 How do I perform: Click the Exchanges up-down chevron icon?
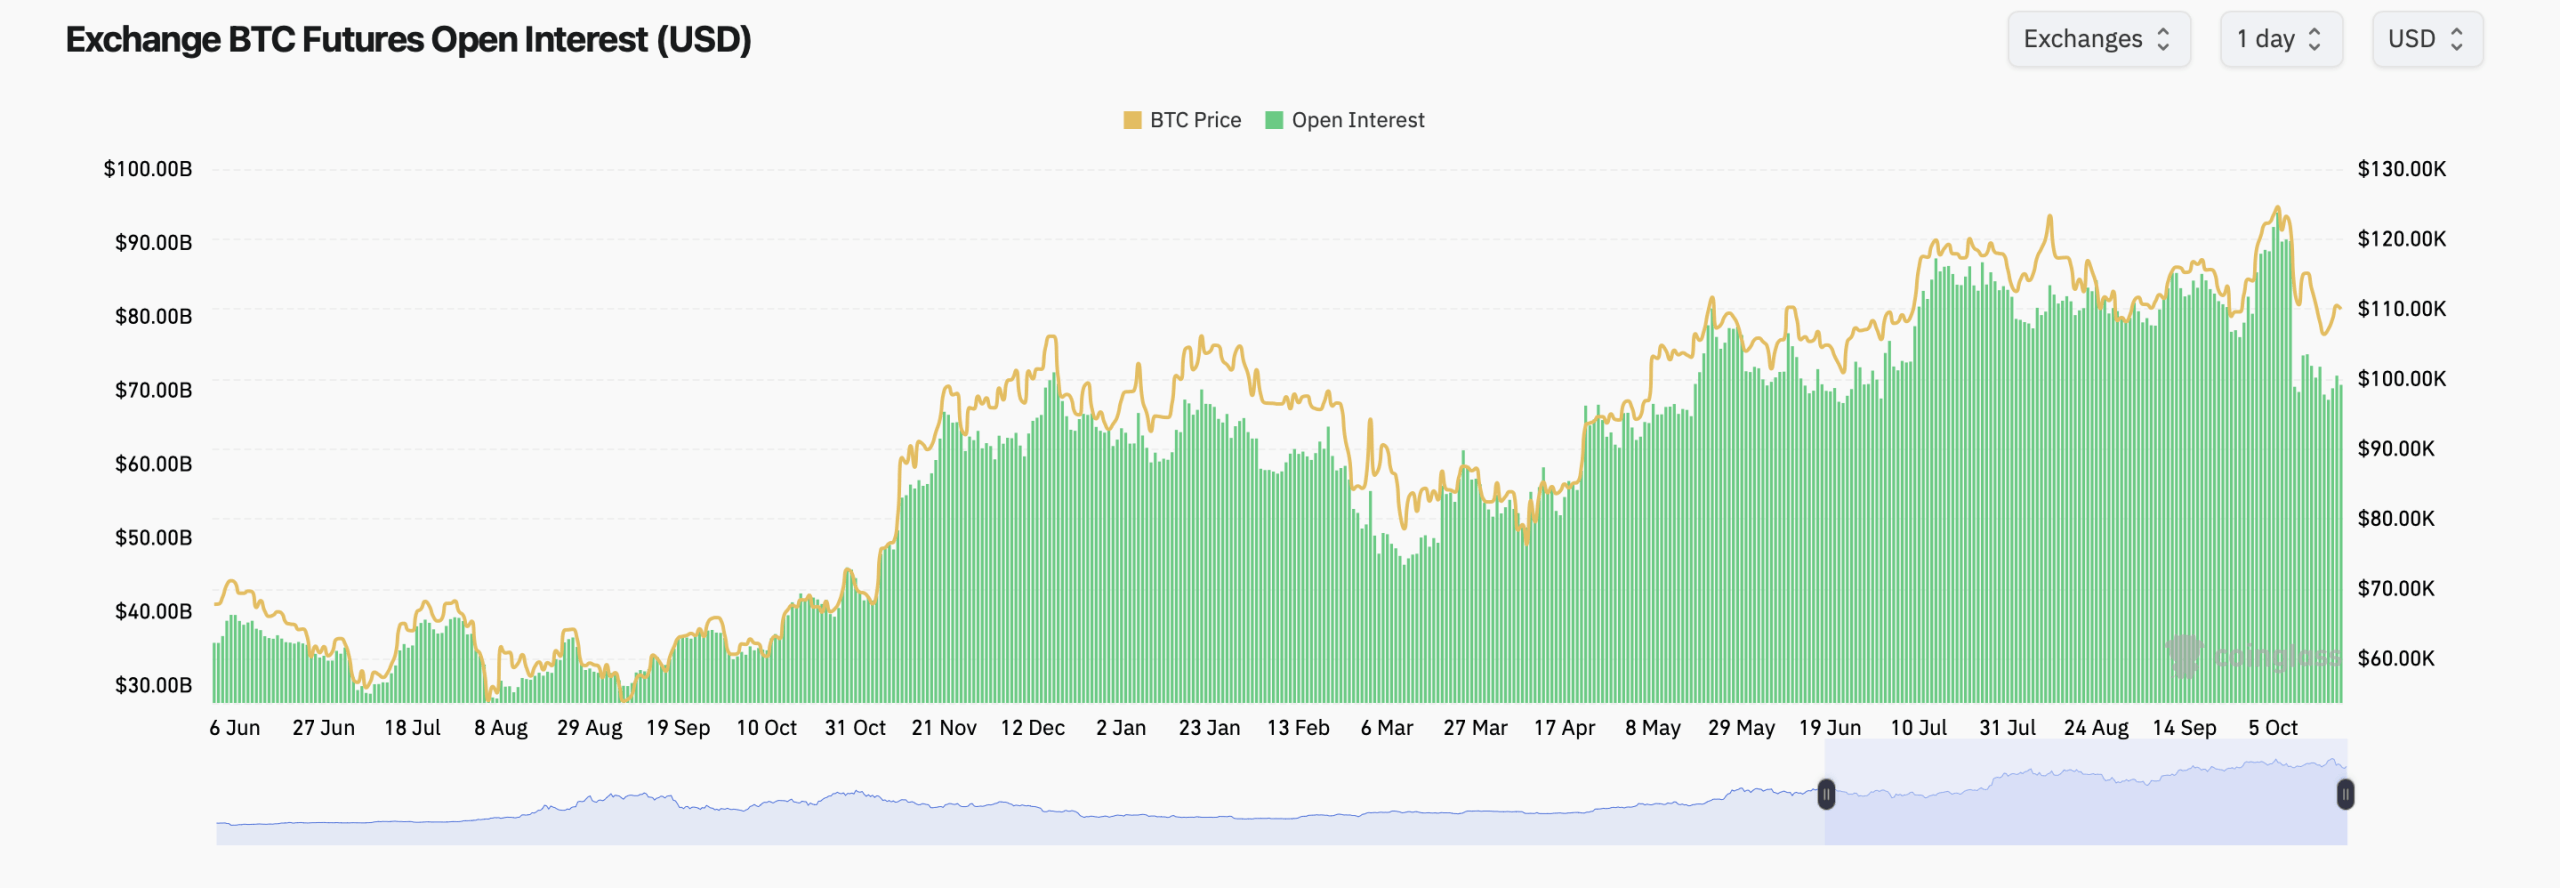2164,39
